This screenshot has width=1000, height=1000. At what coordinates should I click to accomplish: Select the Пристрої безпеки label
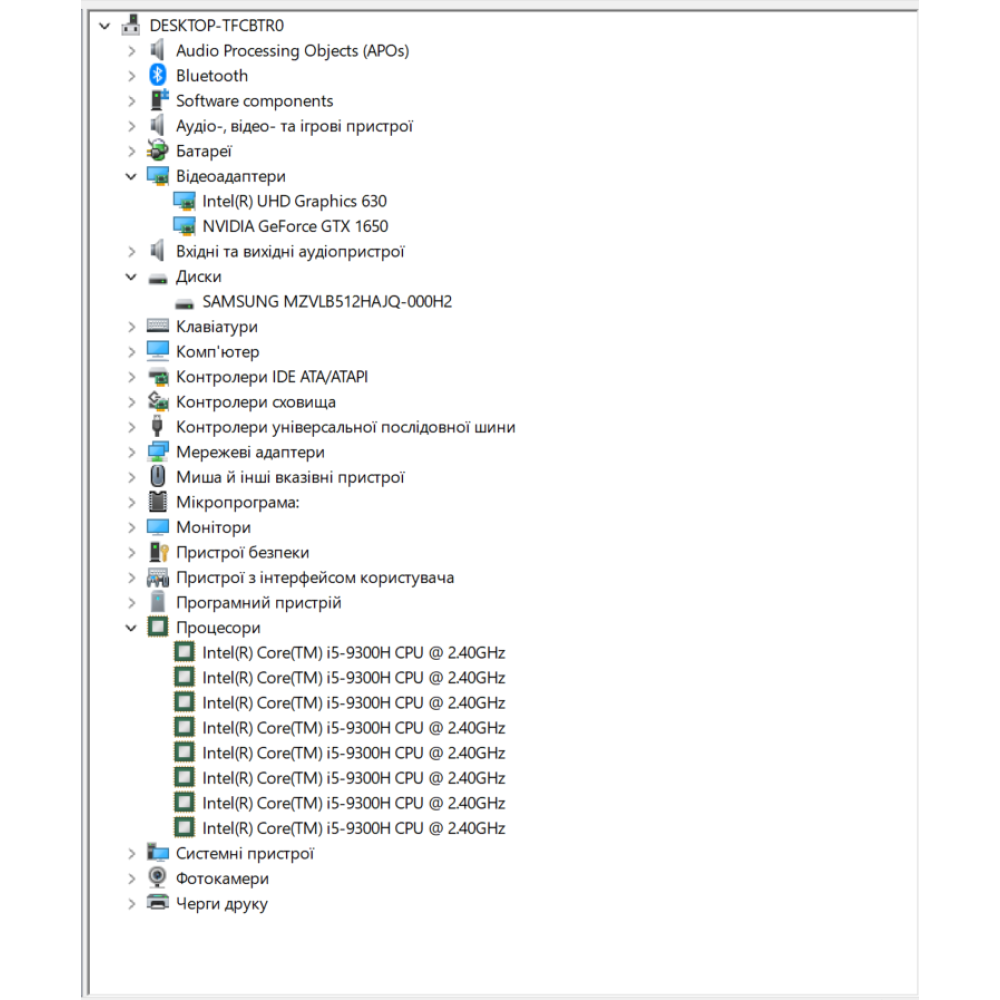(x=242, y=553)
